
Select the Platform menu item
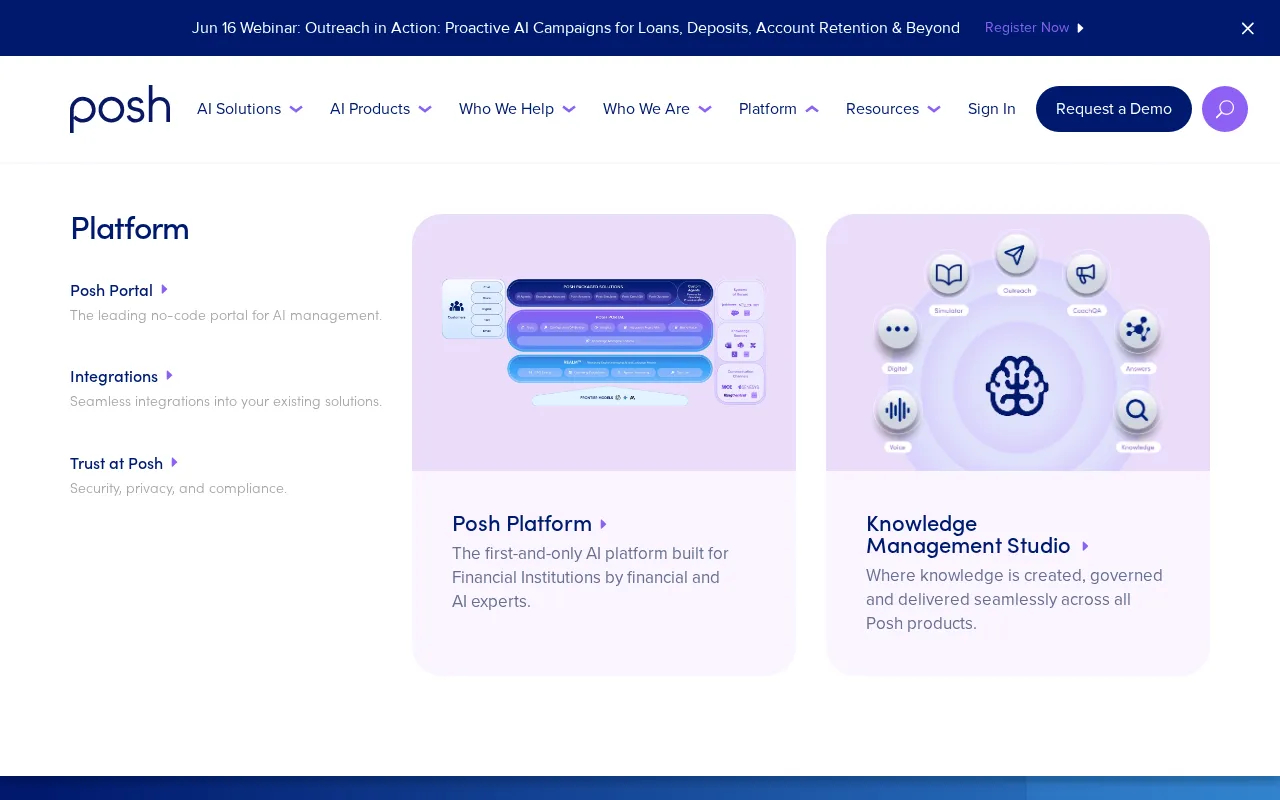[768, 109]
